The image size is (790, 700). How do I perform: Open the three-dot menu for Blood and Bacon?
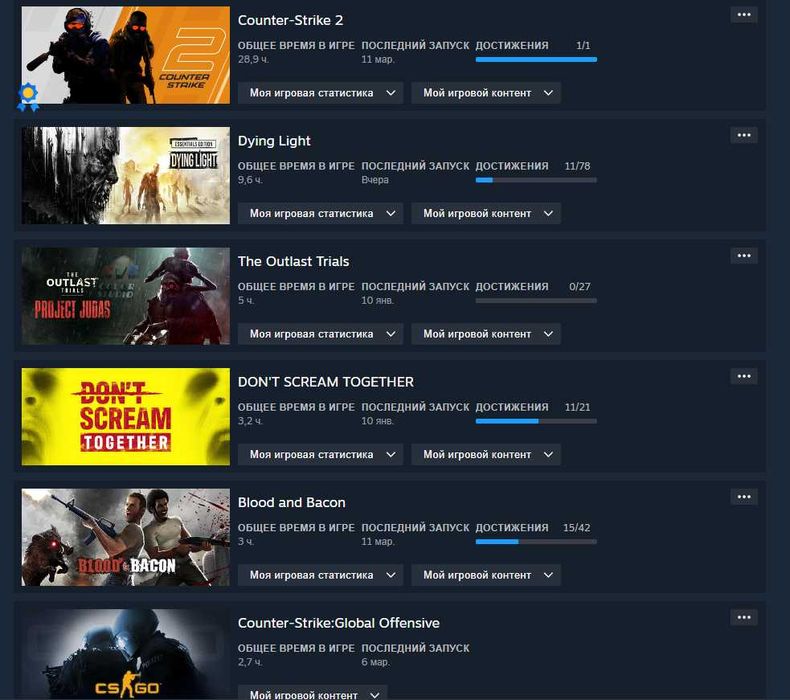744,497
